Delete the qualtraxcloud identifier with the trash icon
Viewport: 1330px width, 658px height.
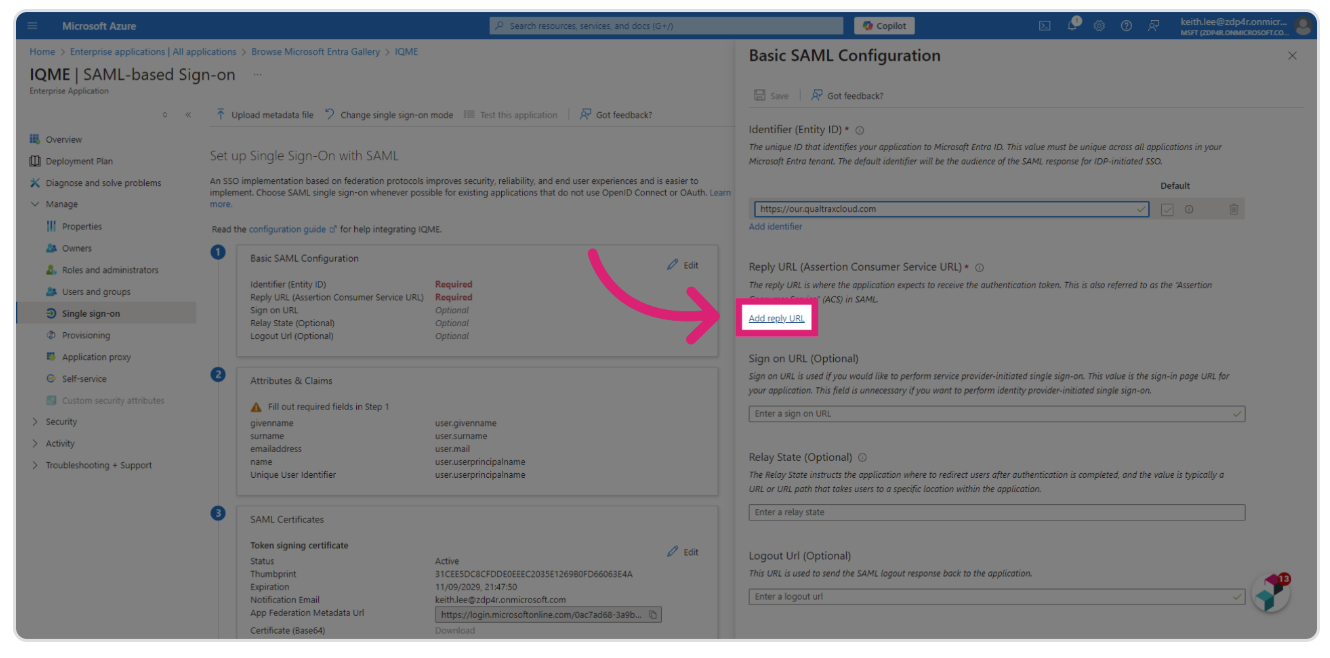(x=1234, y=209)
